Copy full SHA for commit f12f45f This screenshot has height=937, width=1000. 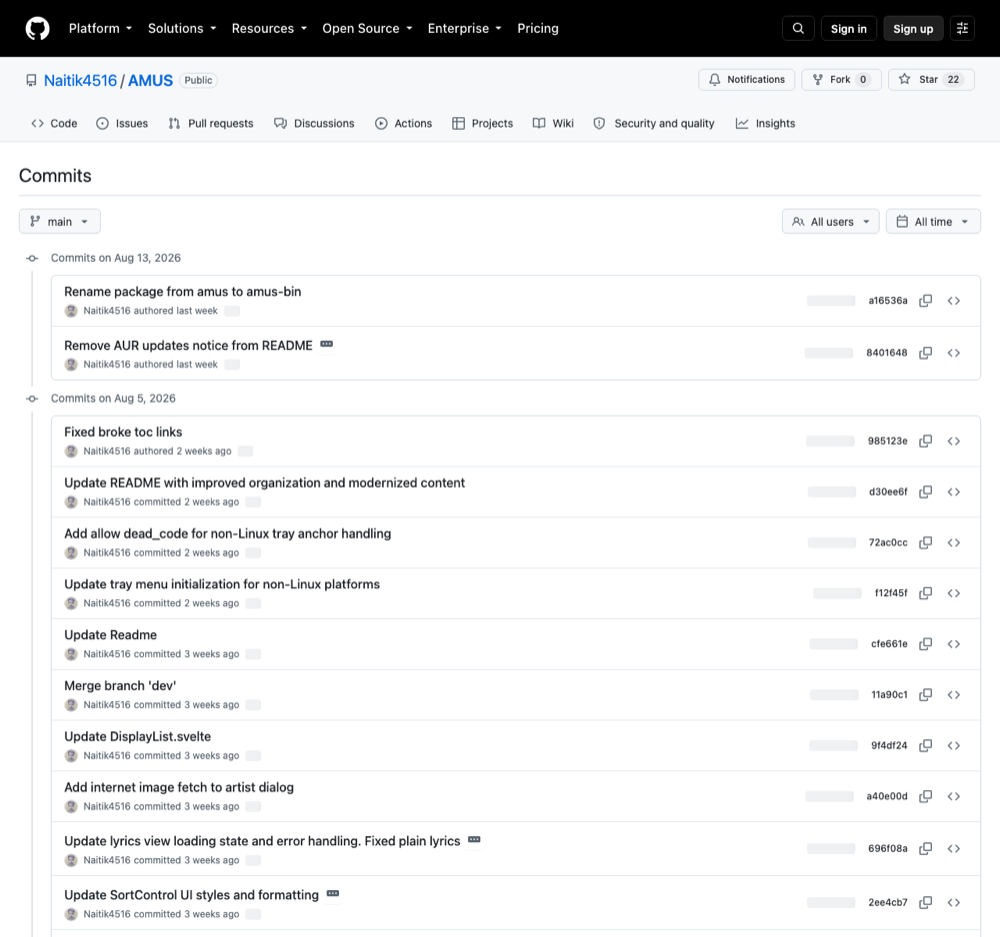[925, 593]
